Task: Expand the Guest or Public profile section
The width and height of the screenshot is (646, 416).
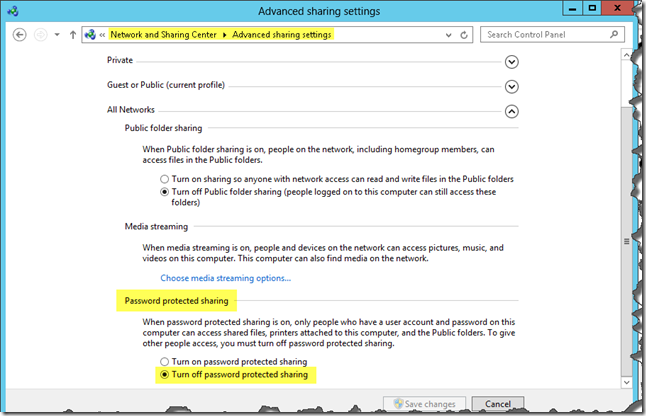Action: [x=512, y=86]
